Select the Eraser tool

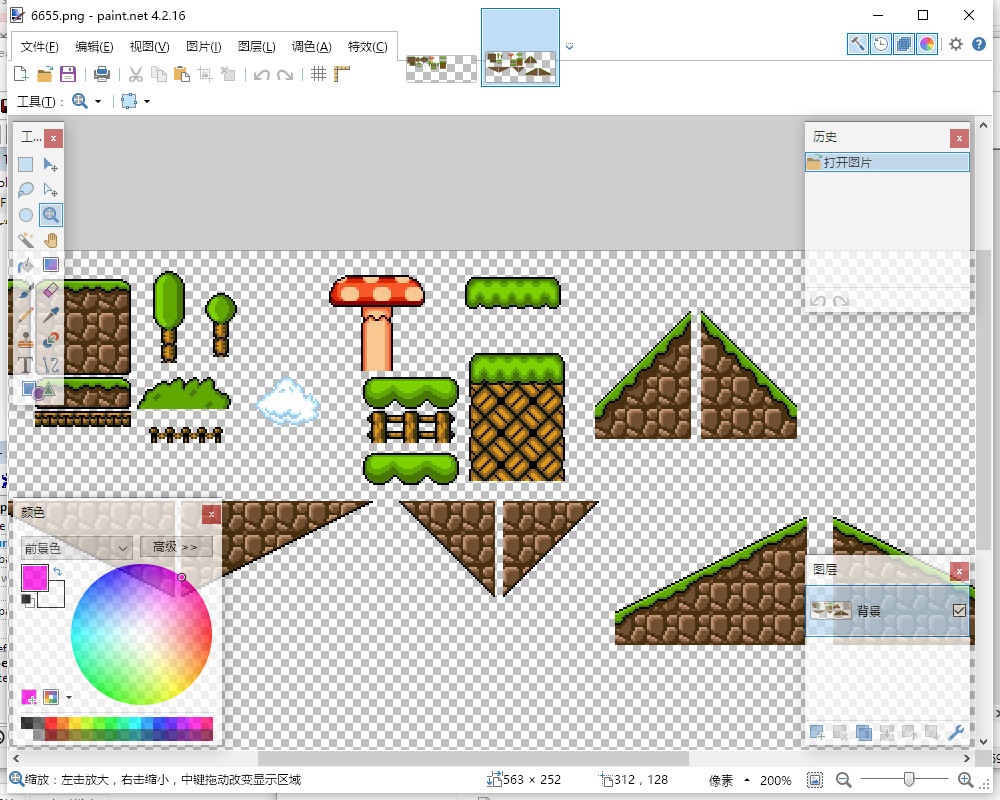point(50,290)
